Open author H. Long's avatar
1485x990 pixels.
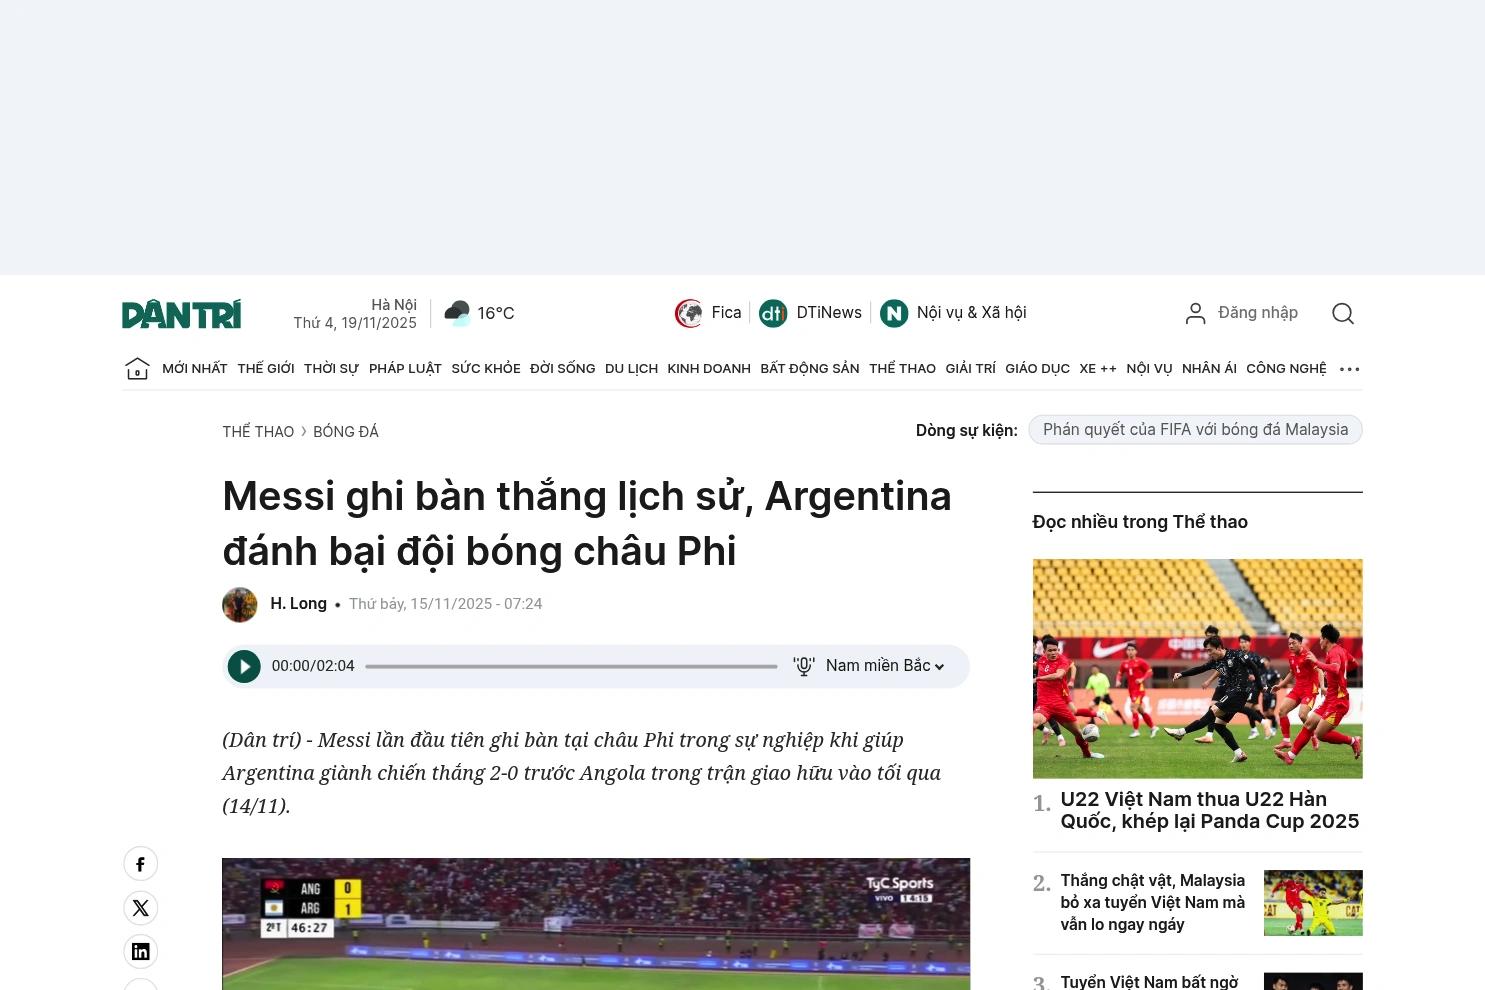tap(240, 605)
